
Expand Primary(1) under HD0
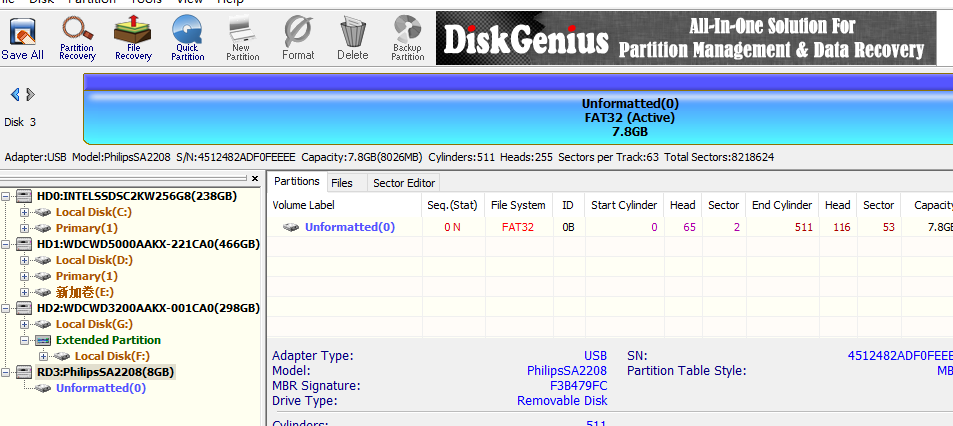24,228
